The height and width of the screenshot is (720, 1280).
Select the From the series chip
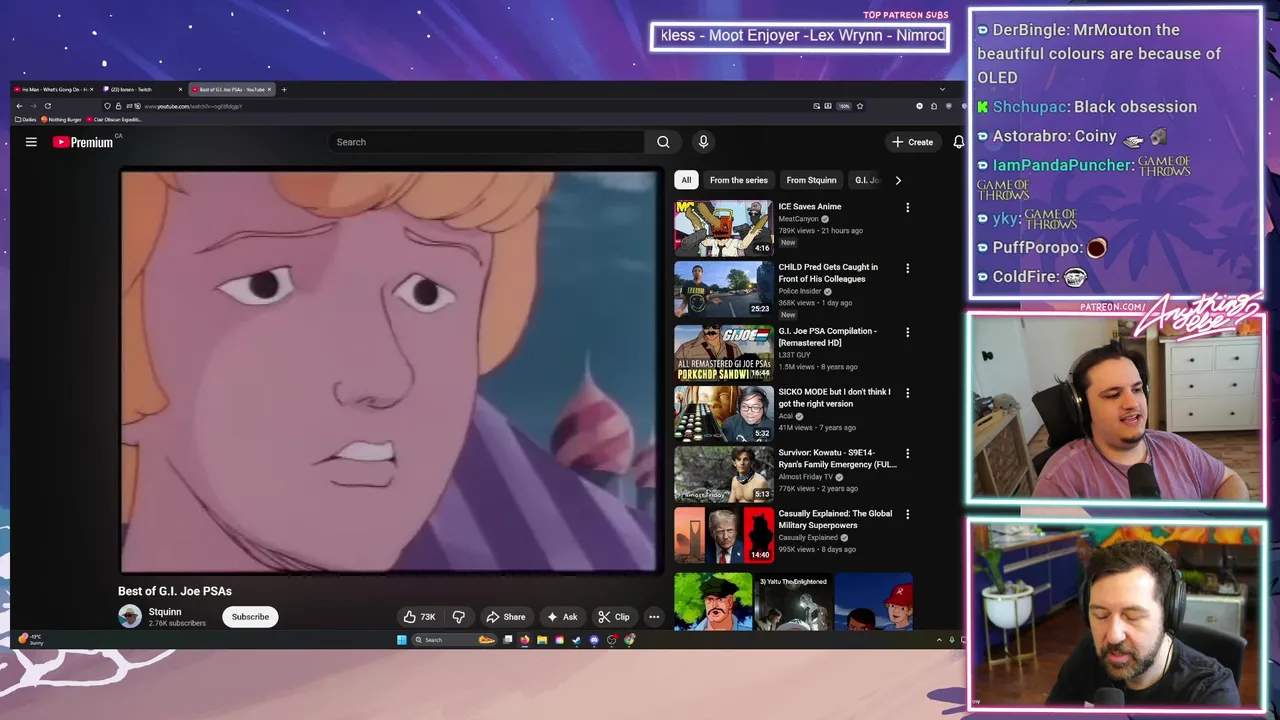[x=739, y=180]
